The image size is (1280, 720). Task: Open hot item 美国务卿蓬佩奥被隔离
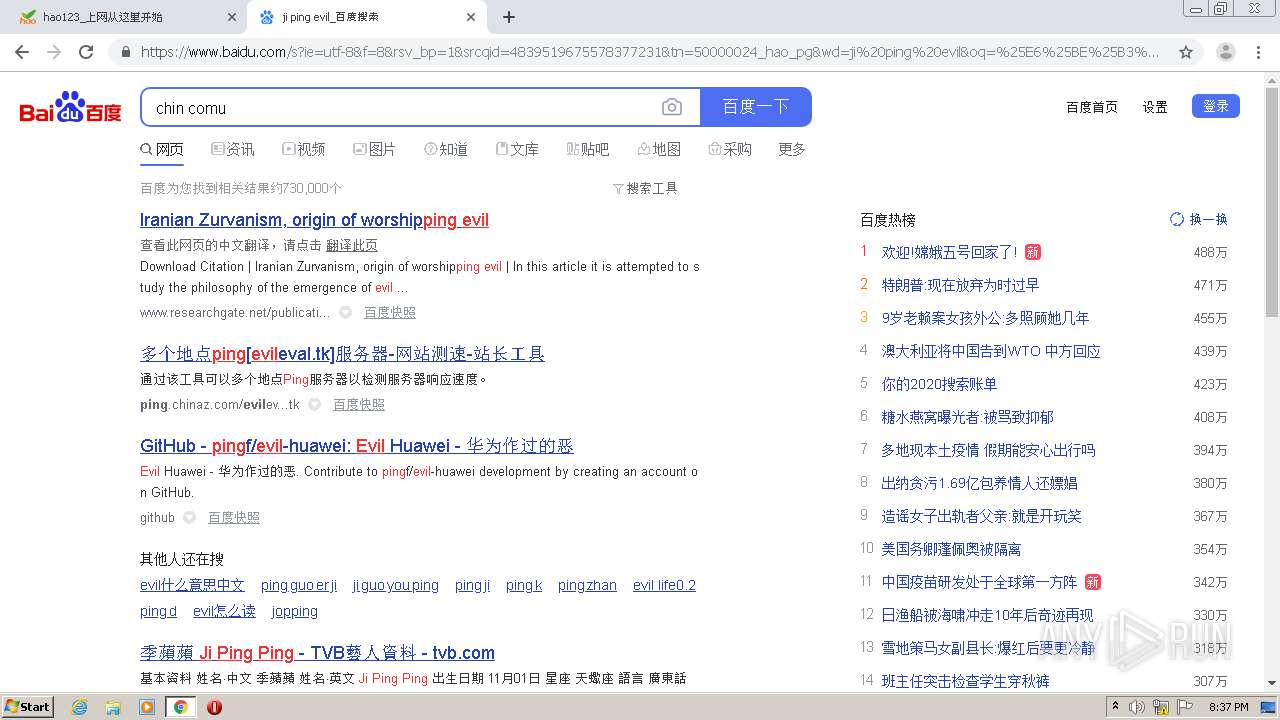(951, 549)
